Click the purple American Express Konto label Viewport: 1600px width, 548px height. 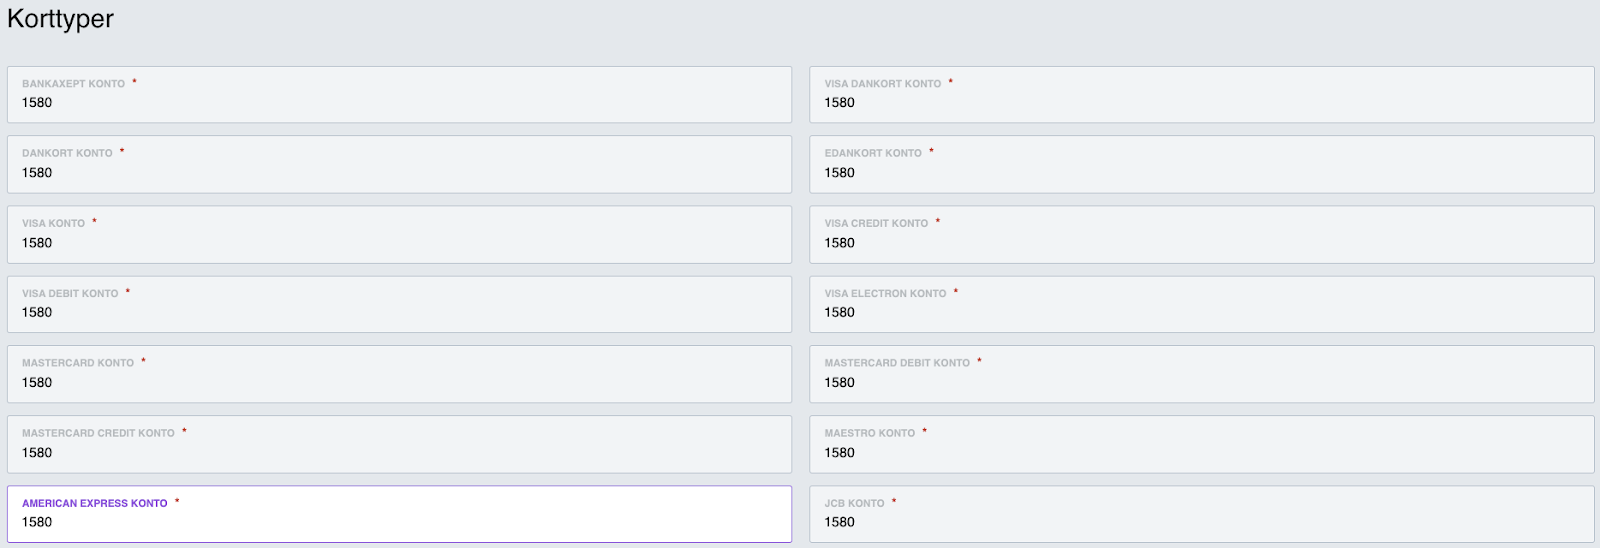[95, 504]
